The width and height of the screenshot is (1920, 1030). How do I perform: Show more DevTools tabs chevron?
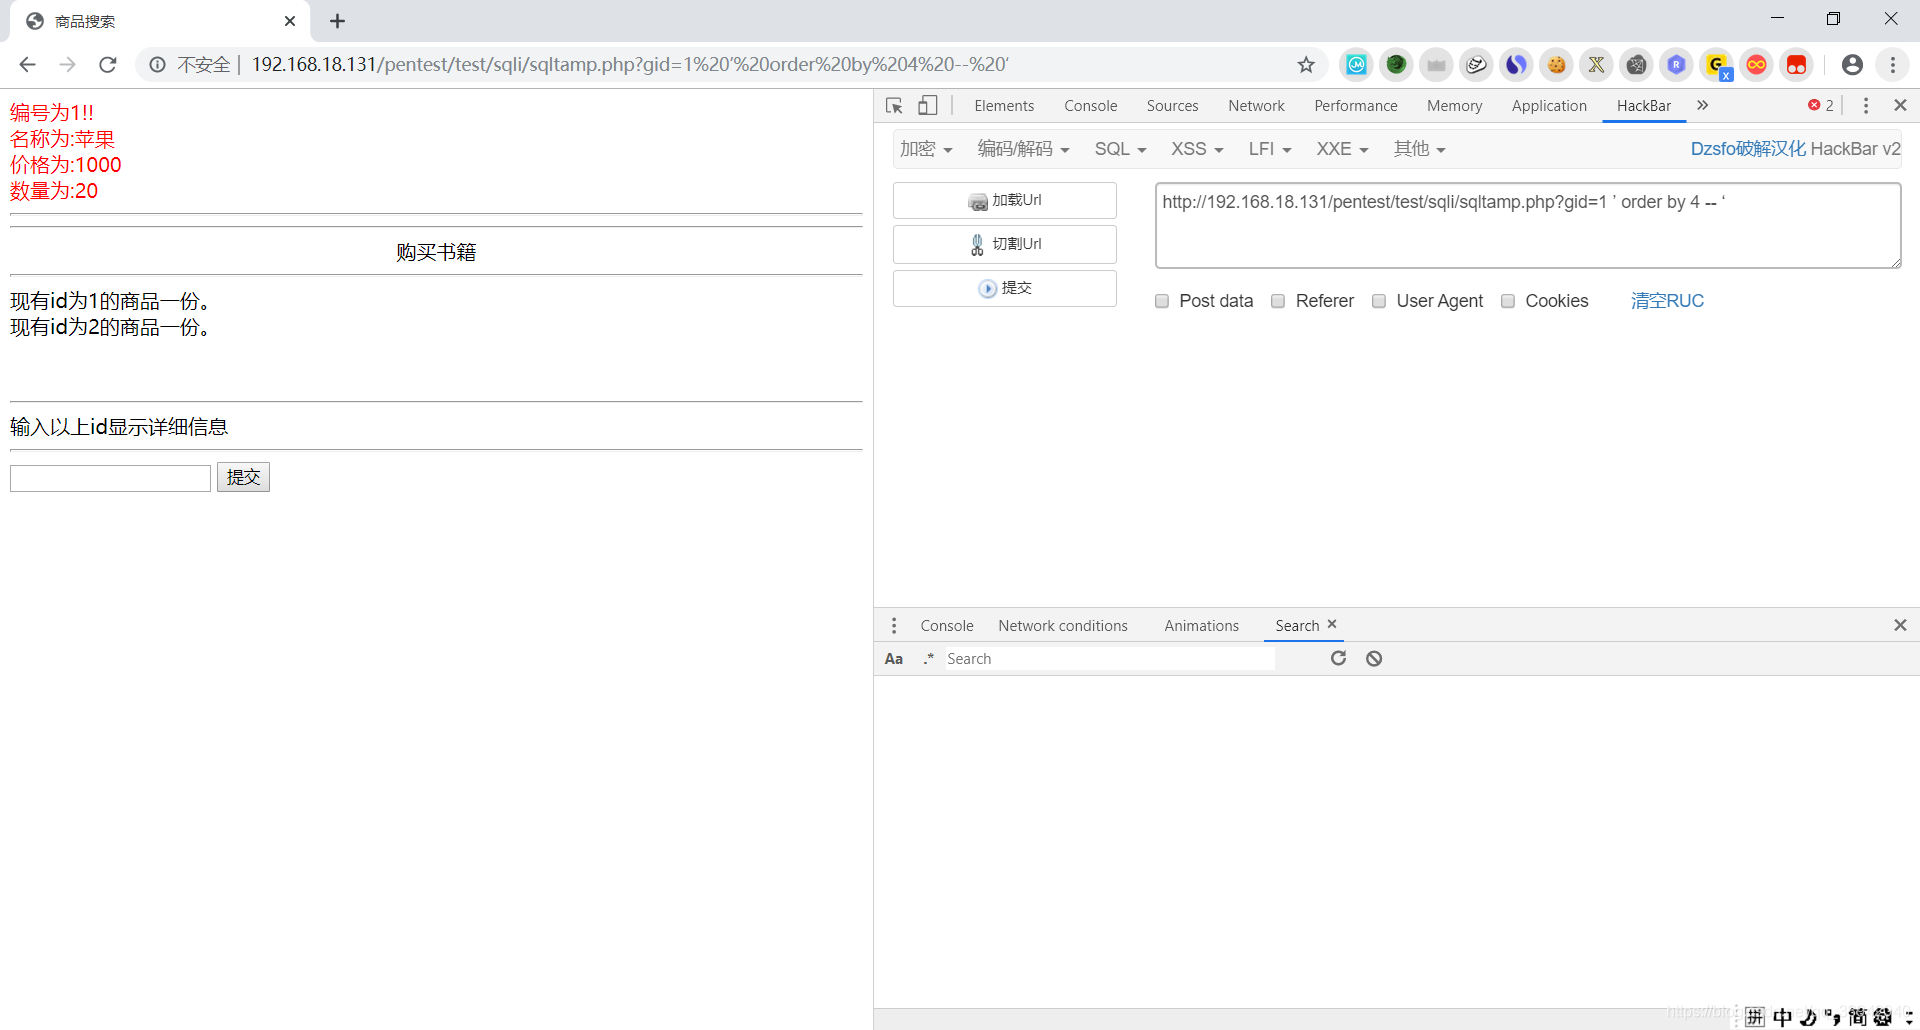(1702, 105)
